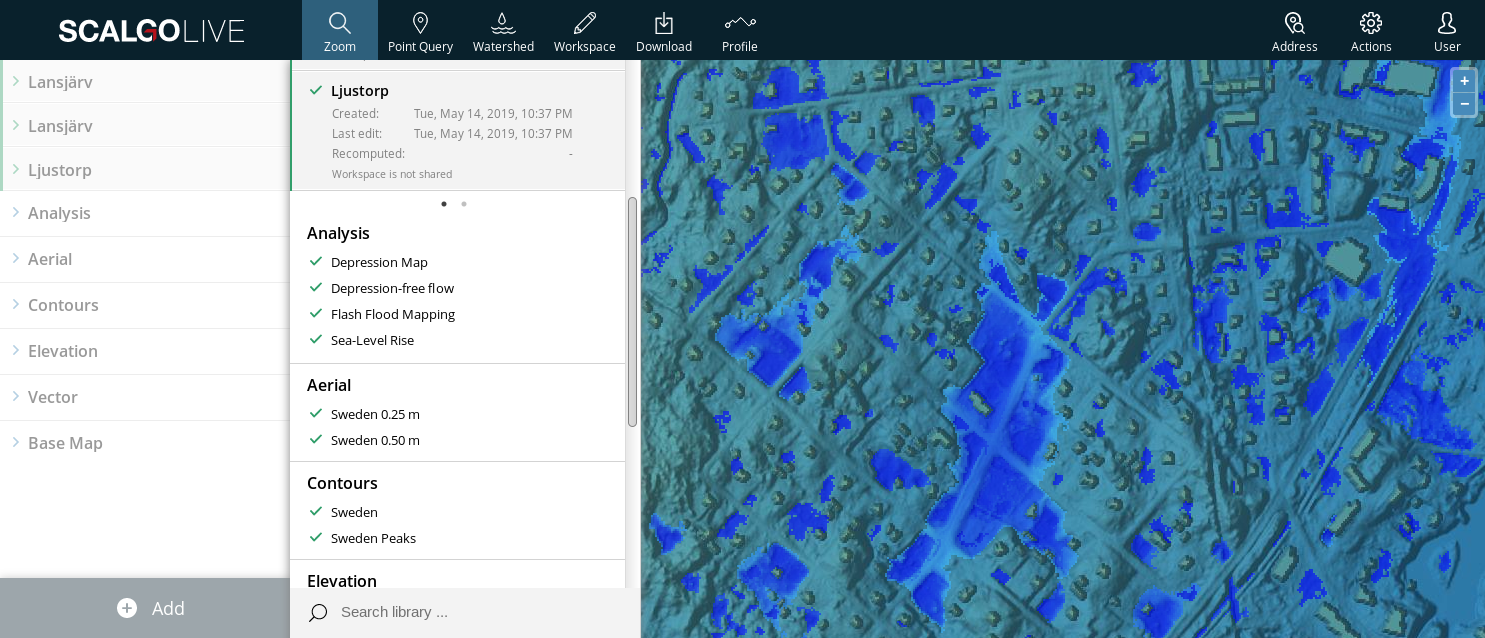Zoom in the map with plus button
1485x638 pixels.
click(x=1464, y=81)
